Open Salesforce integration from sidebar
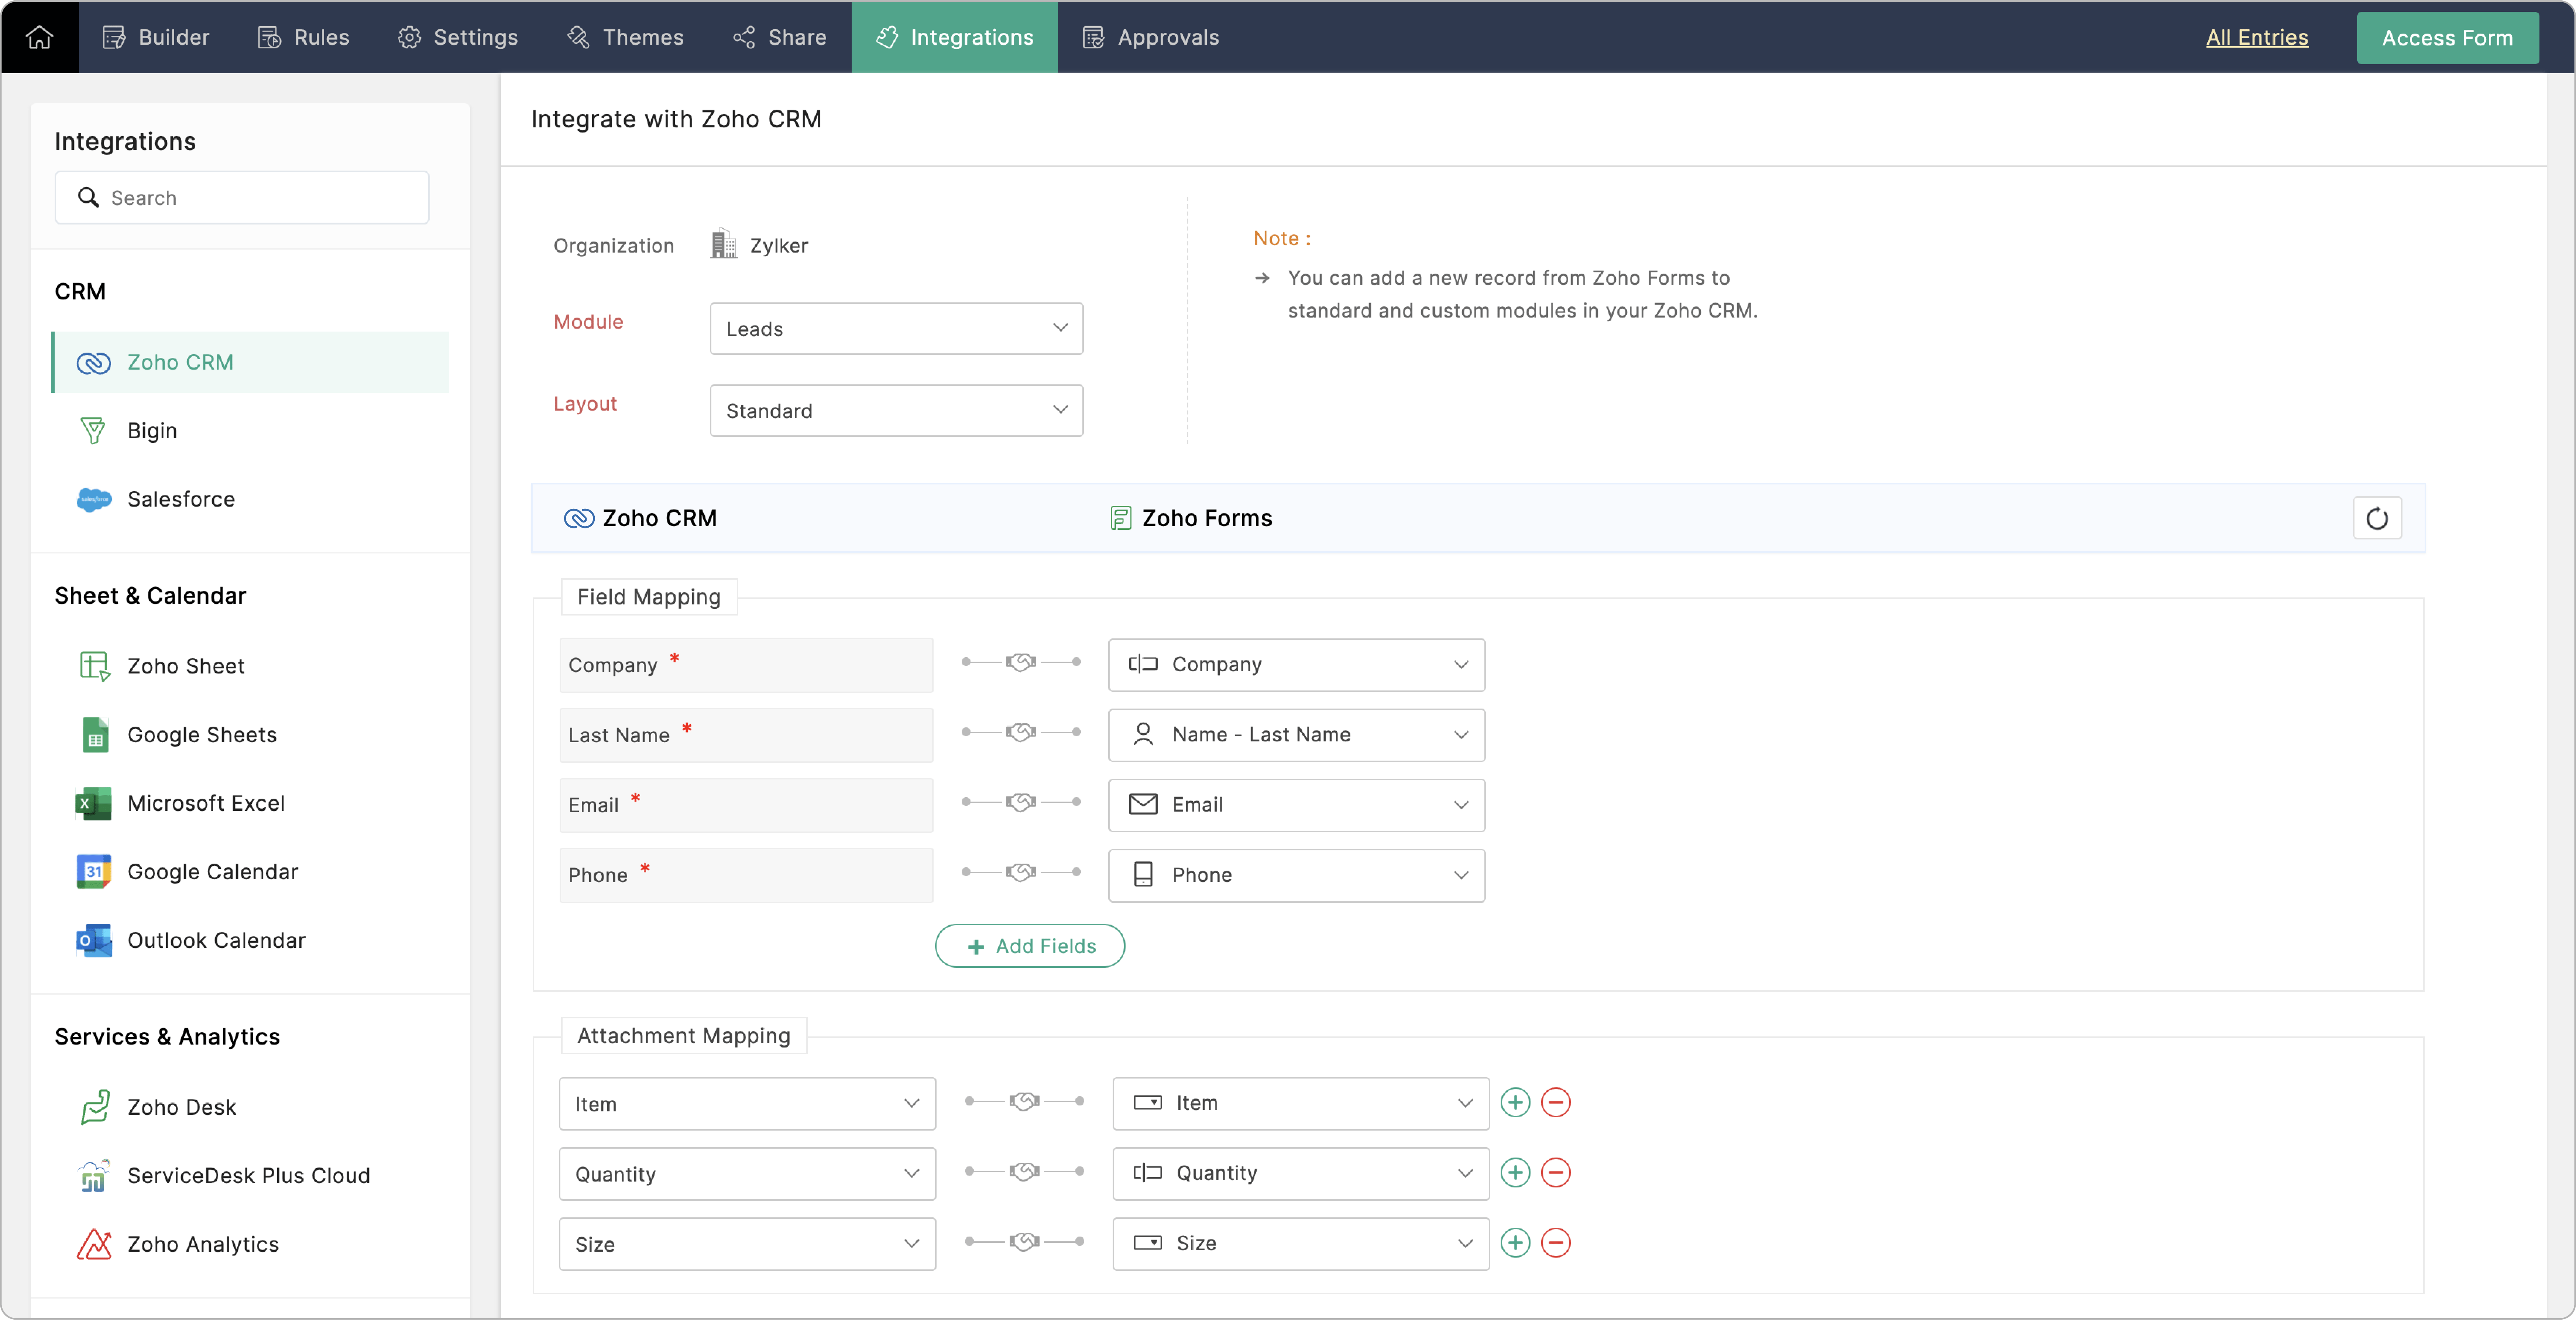 (x=180, y=499)
